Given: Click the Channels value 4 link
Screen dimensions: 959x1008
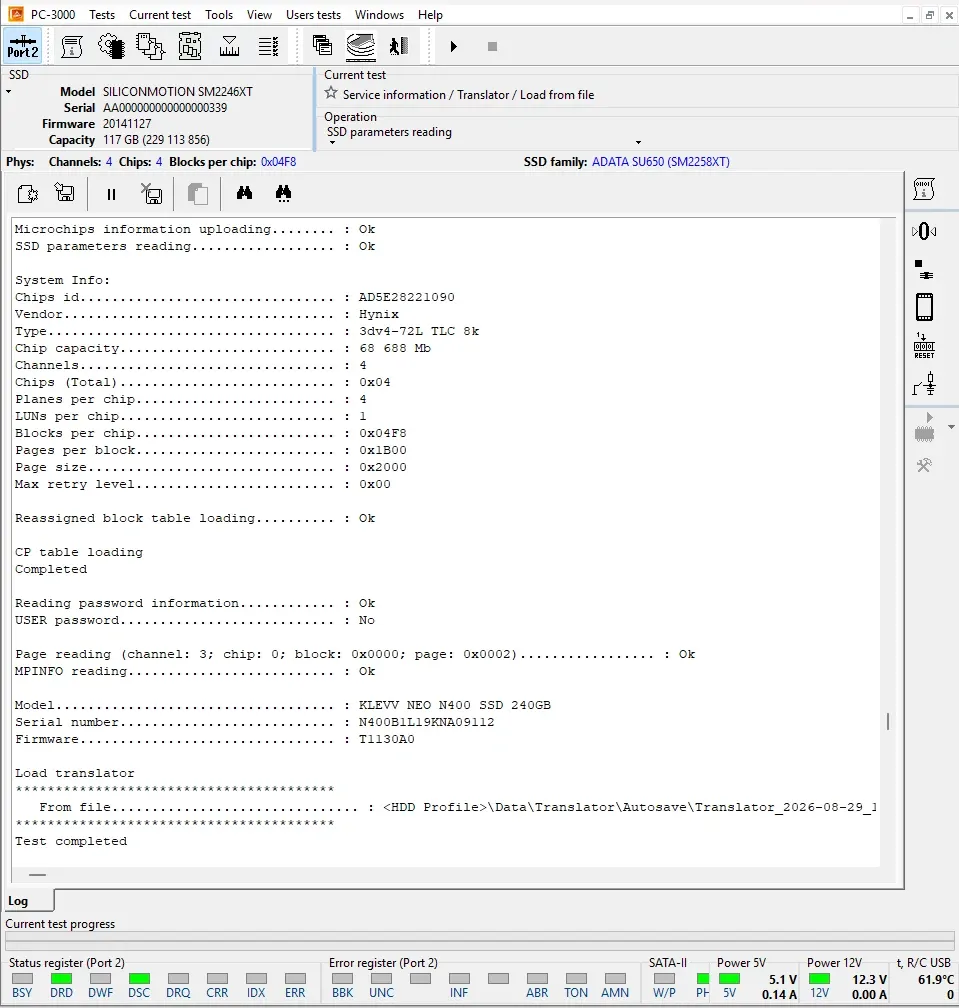Looking at the screenshot, I should tap(109, 162).
